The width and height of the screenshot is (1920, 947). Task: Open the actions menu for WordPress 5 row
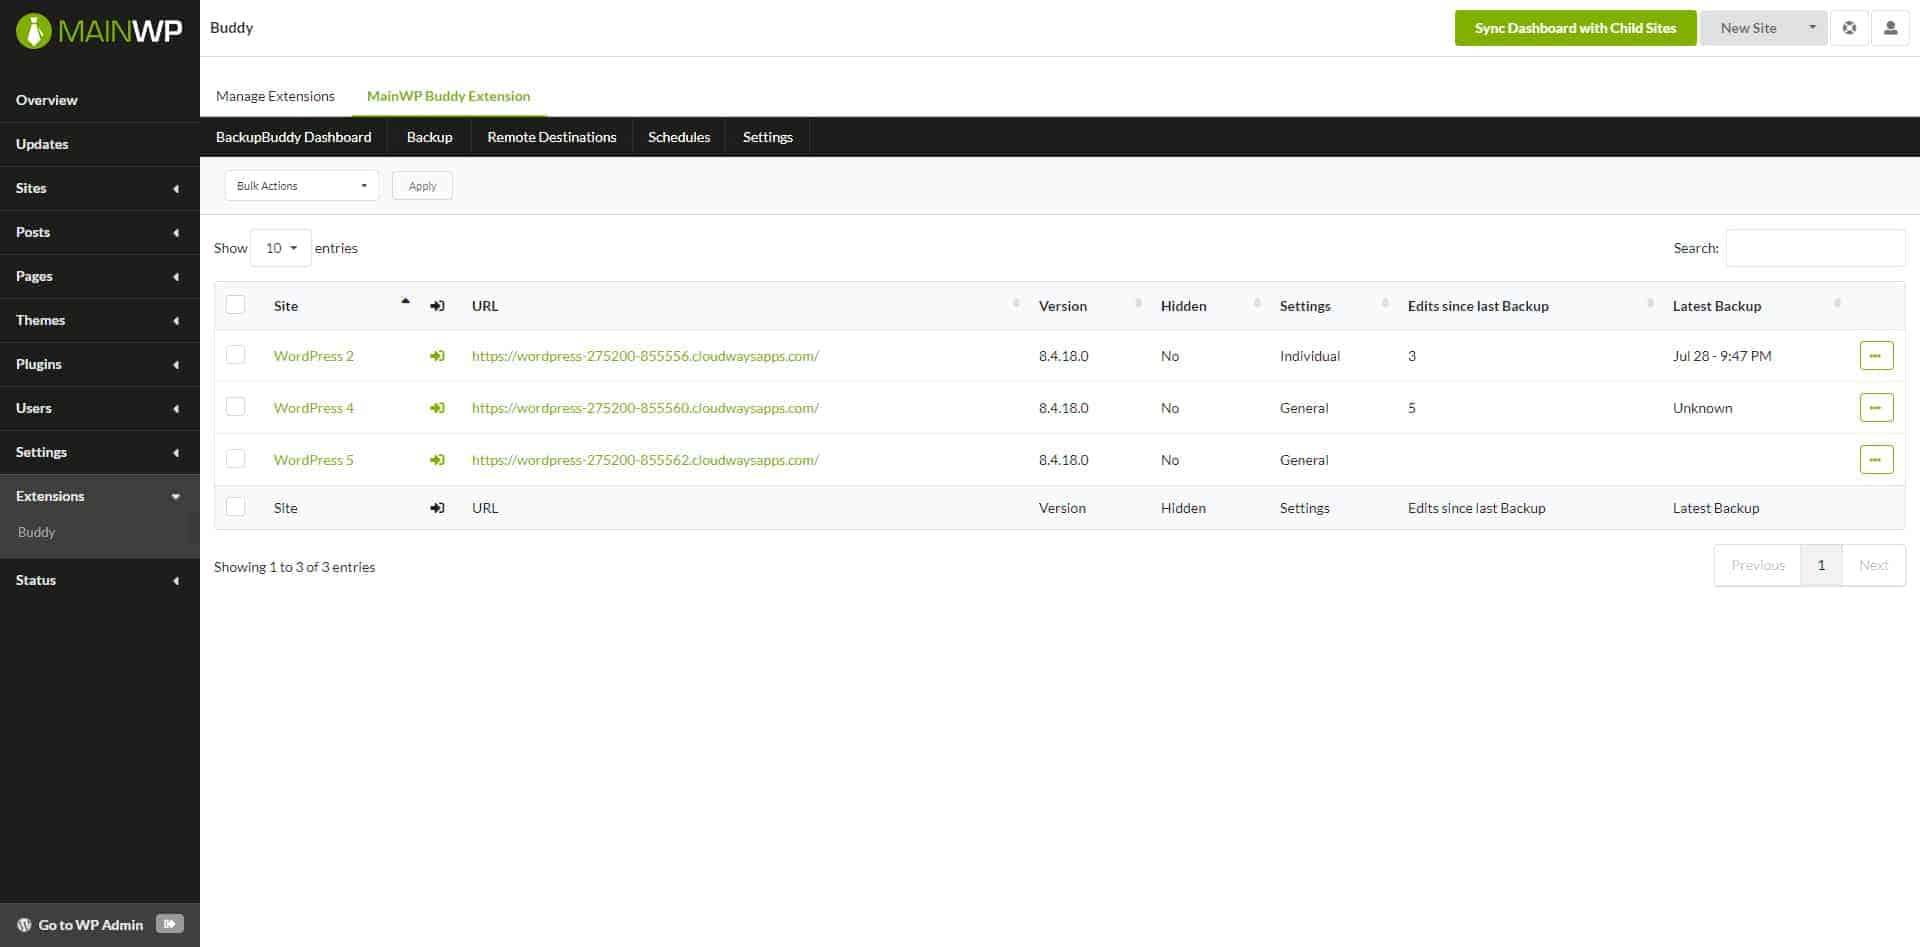1876,459
